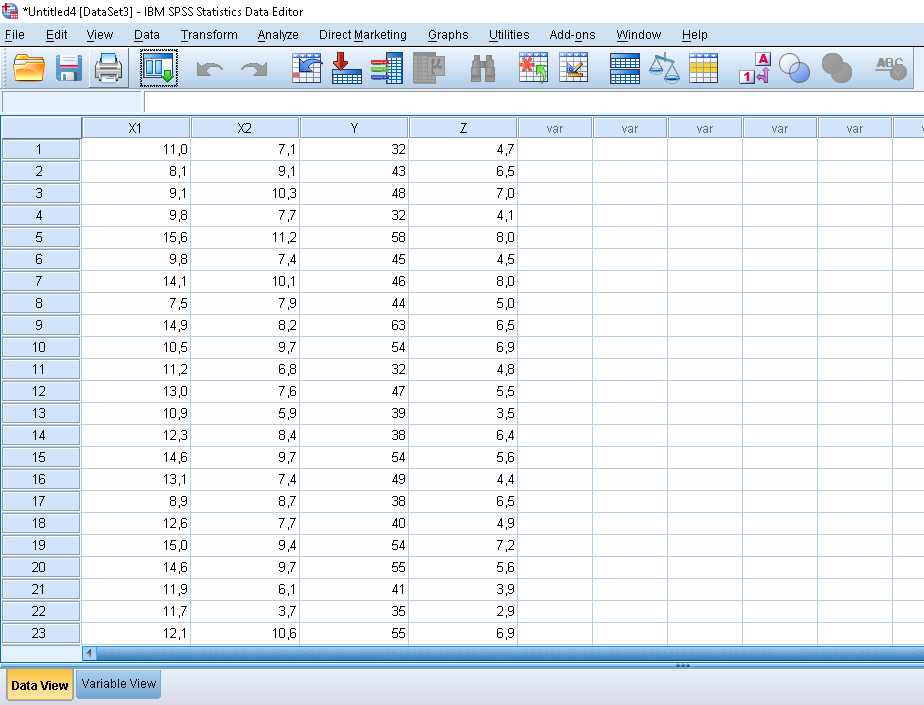Click the Insert Cases toolbar icon
The width and height of the screenshot is (924, 705).
[x=533, y=68]
